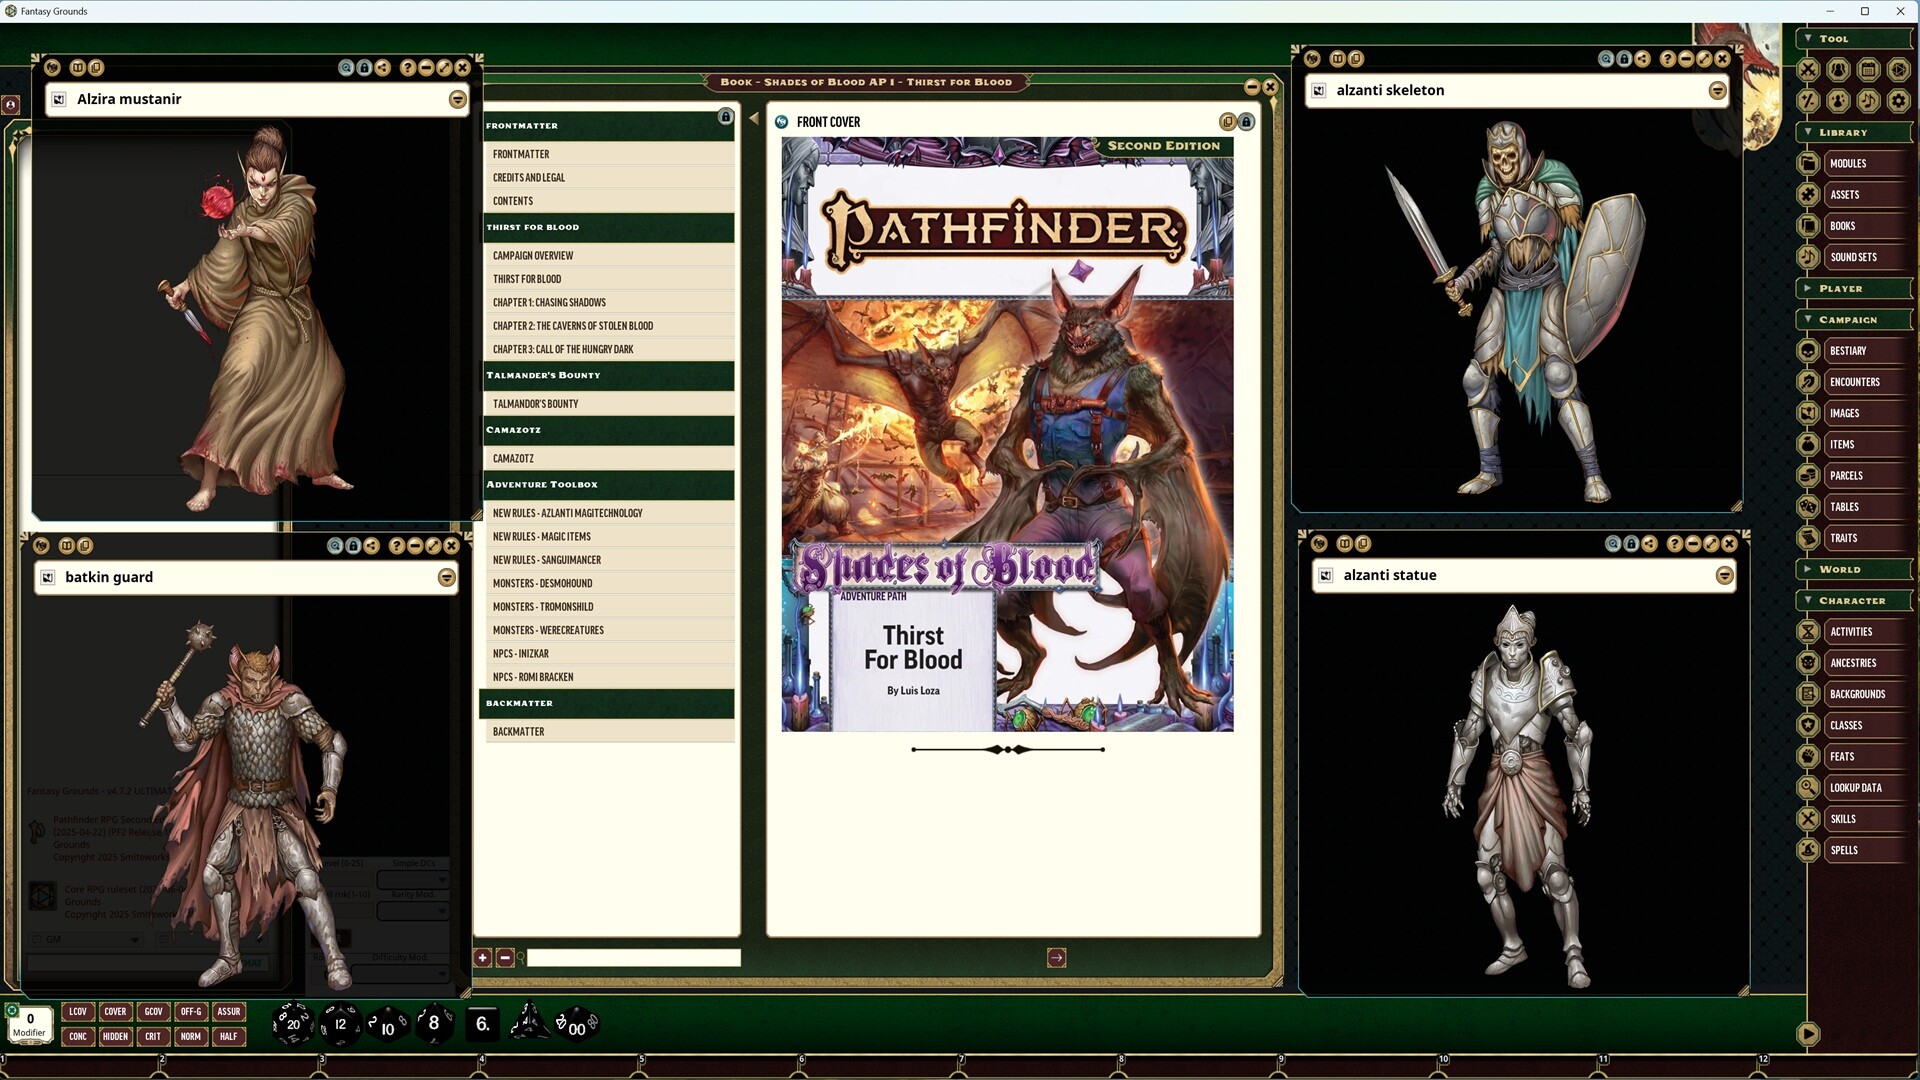Open the Party Sheet group icon
Viewport: 1920px width, 1080px height.
click(x=1838, y=70)
